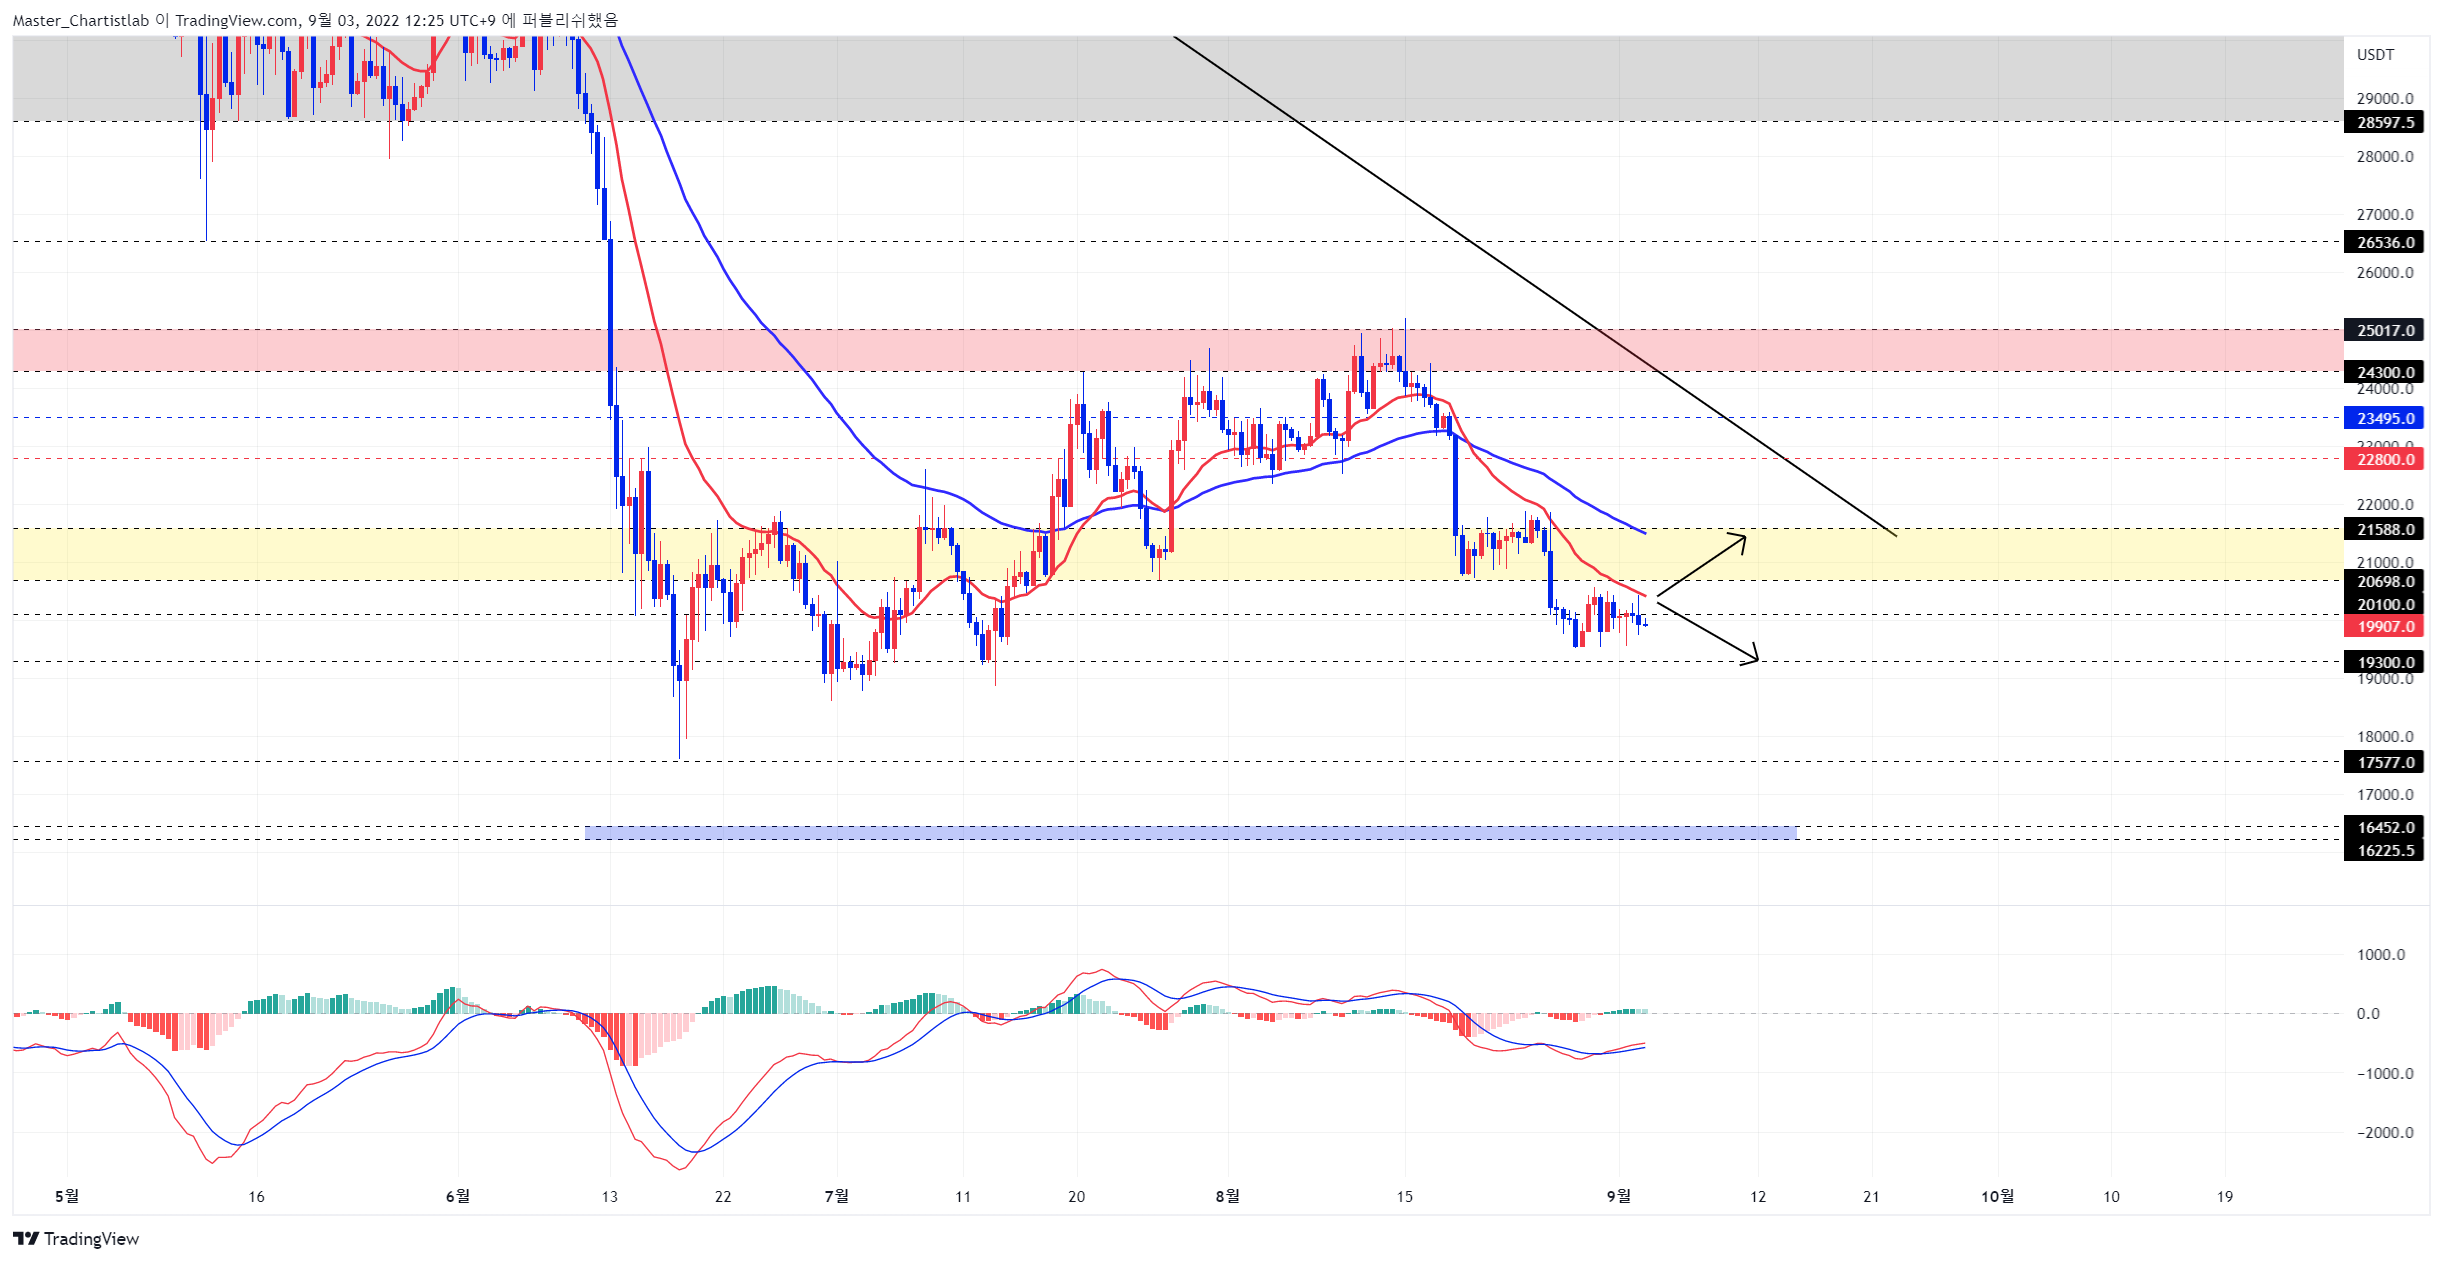Click the 9월 date label on time axis
This screenshot has width=2443, height=1262.
[x=1619, y=1196]
